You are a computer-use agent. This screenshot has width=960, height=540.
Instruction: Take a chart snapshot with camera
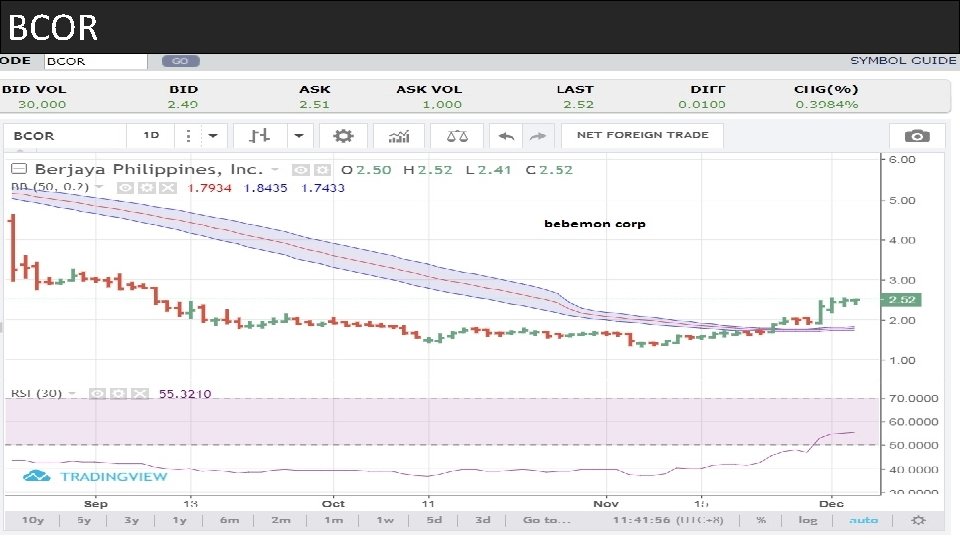(x=917, y=136)
